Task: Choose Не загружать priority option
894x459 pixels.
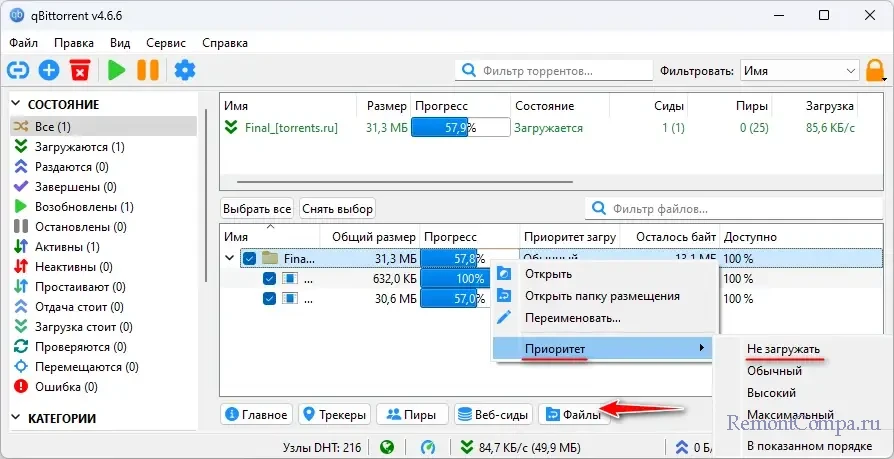Action: (x=783, y=349)
